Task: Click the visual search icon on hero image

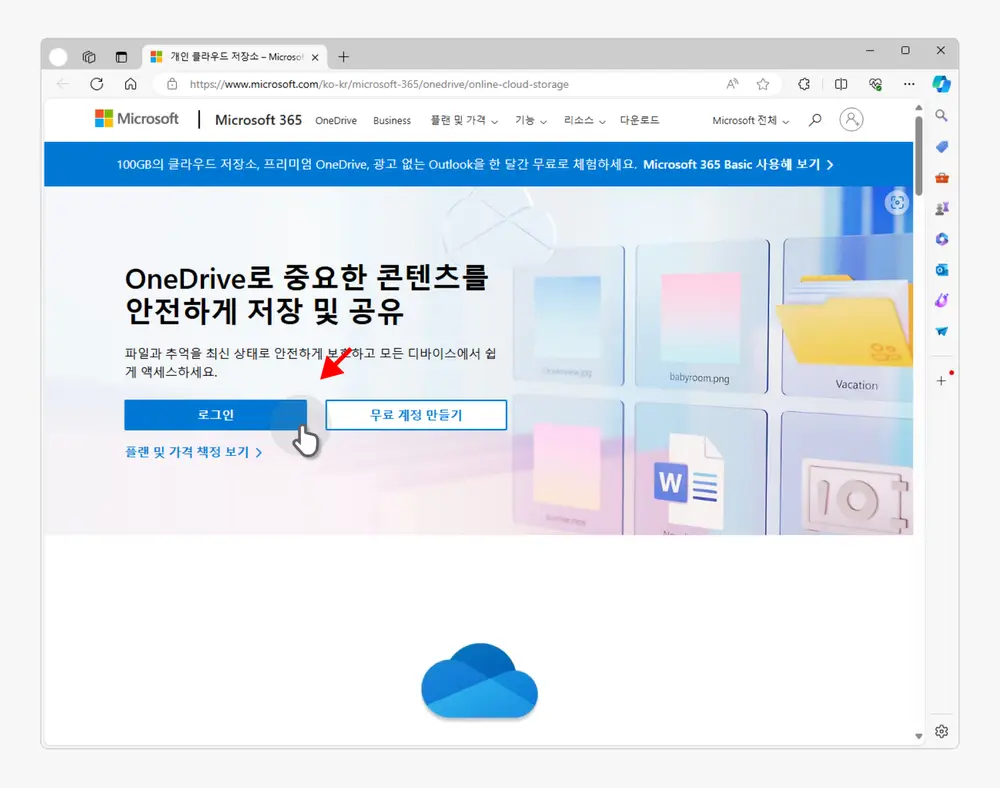Action: 897,203
